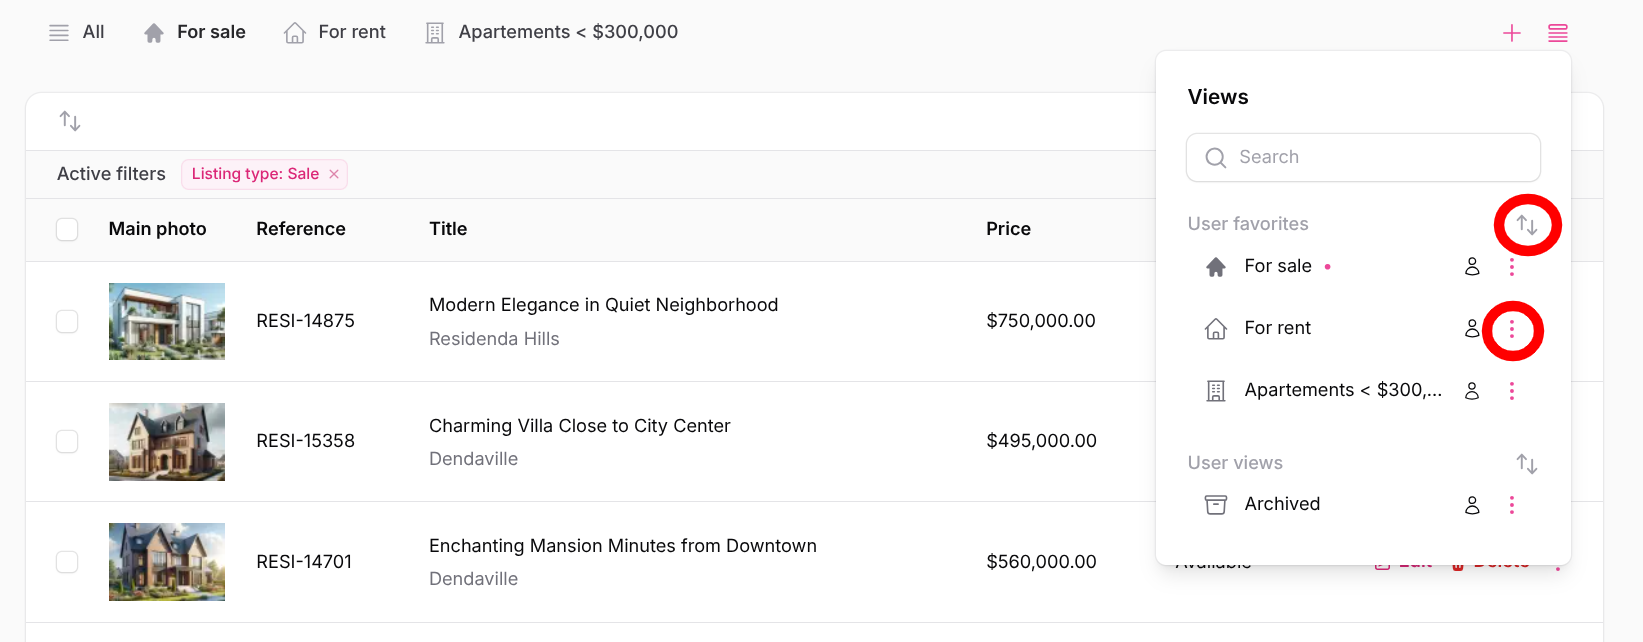Click the plus icon to add view
This screenshot has width=1643, height=642.
1511,33
